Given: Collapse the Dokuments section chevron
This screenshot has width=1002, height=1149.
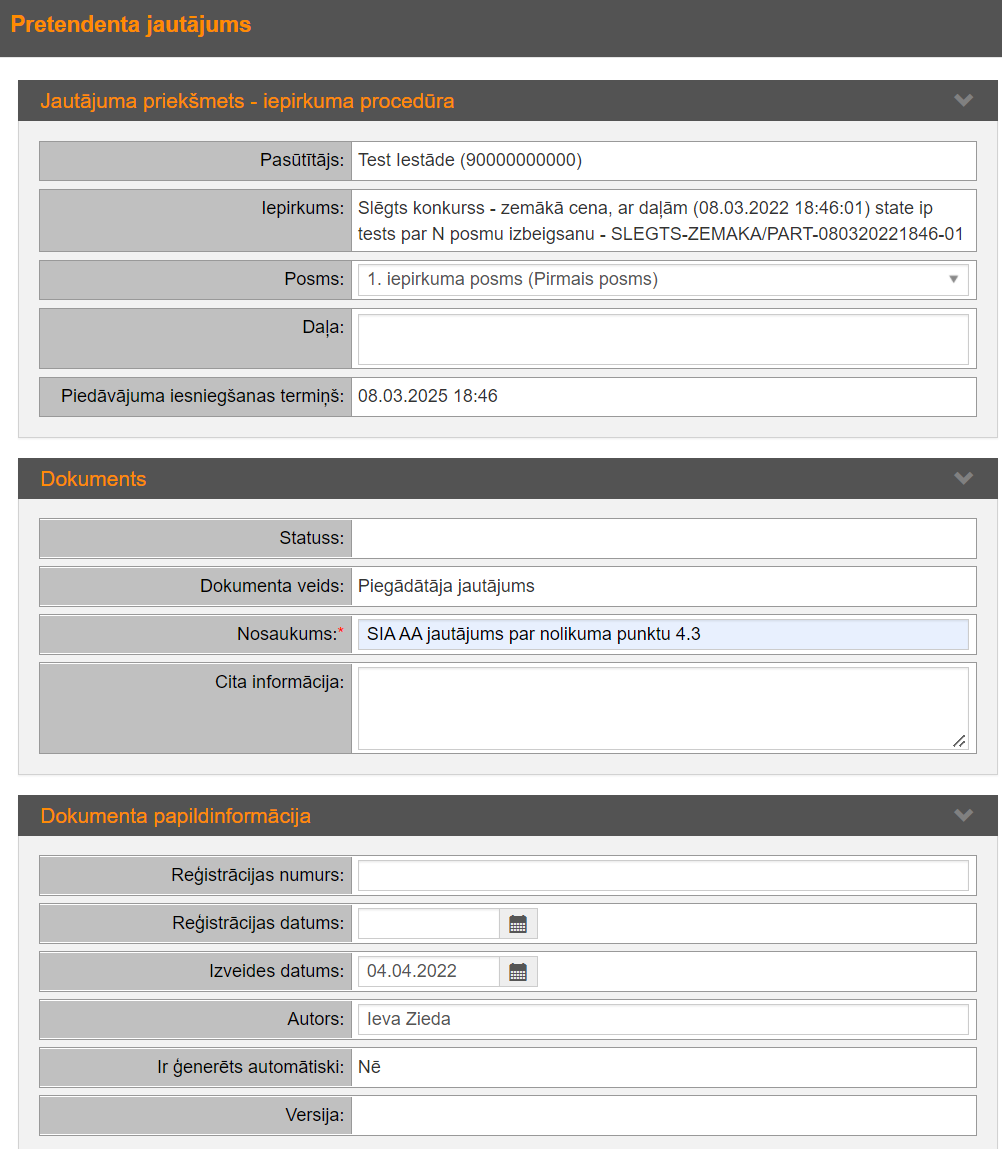Looking at the screenshot, I should pyautogui.click(x=963, y=479).
